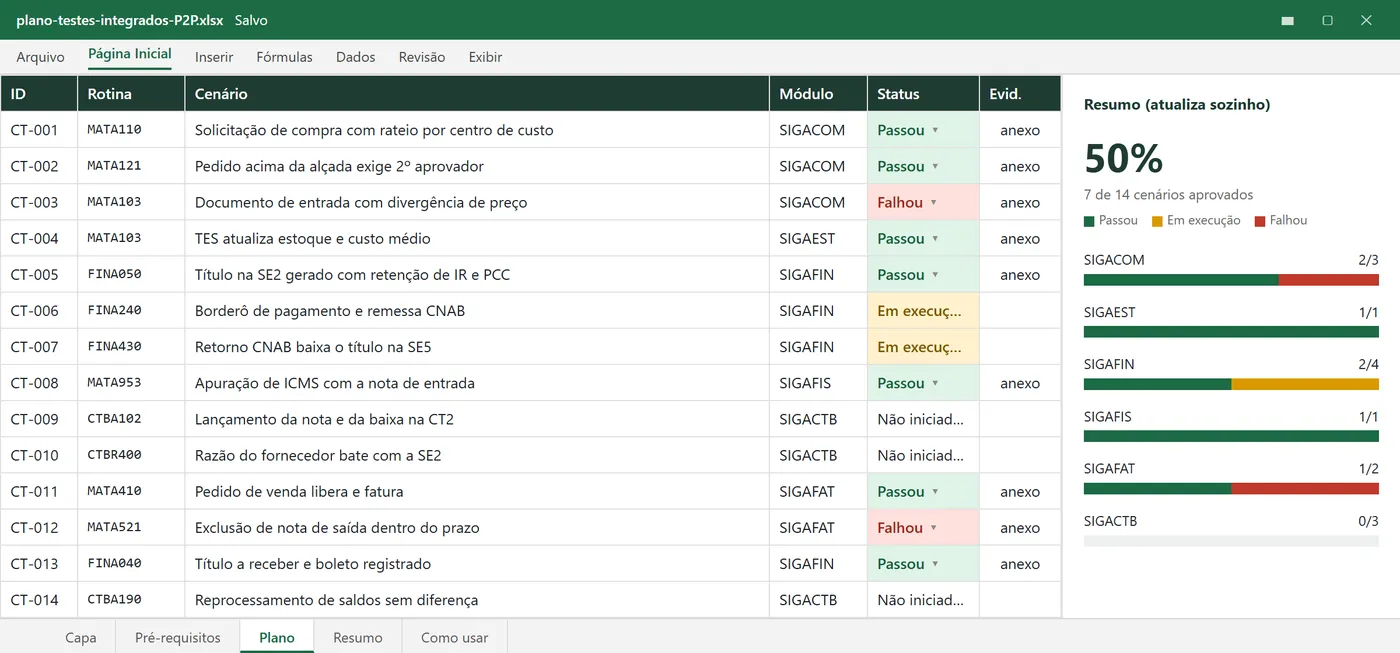The image size is (1400, 653).
Task: Switch to the Resumo sheet tab
Action: 358,637
